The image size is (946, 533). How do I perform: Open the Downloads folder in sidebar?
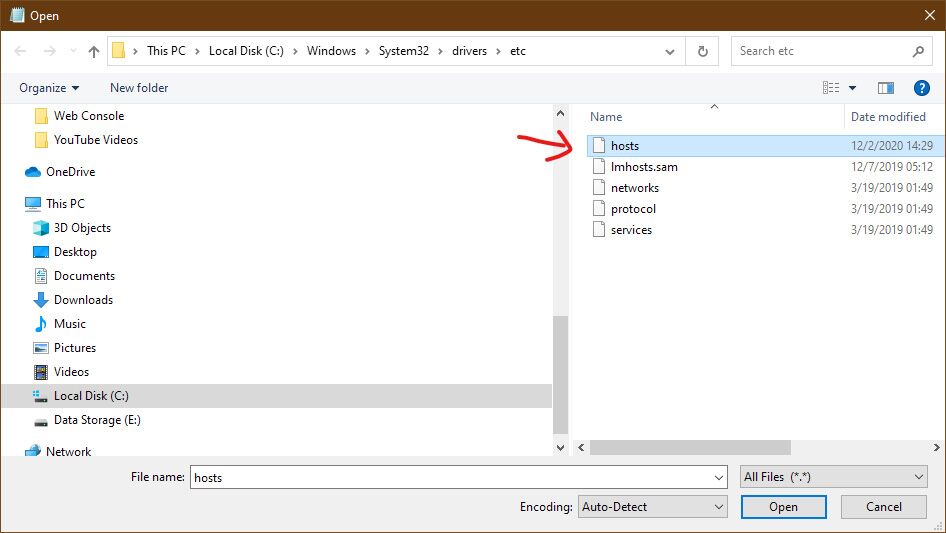click(83, 300)
